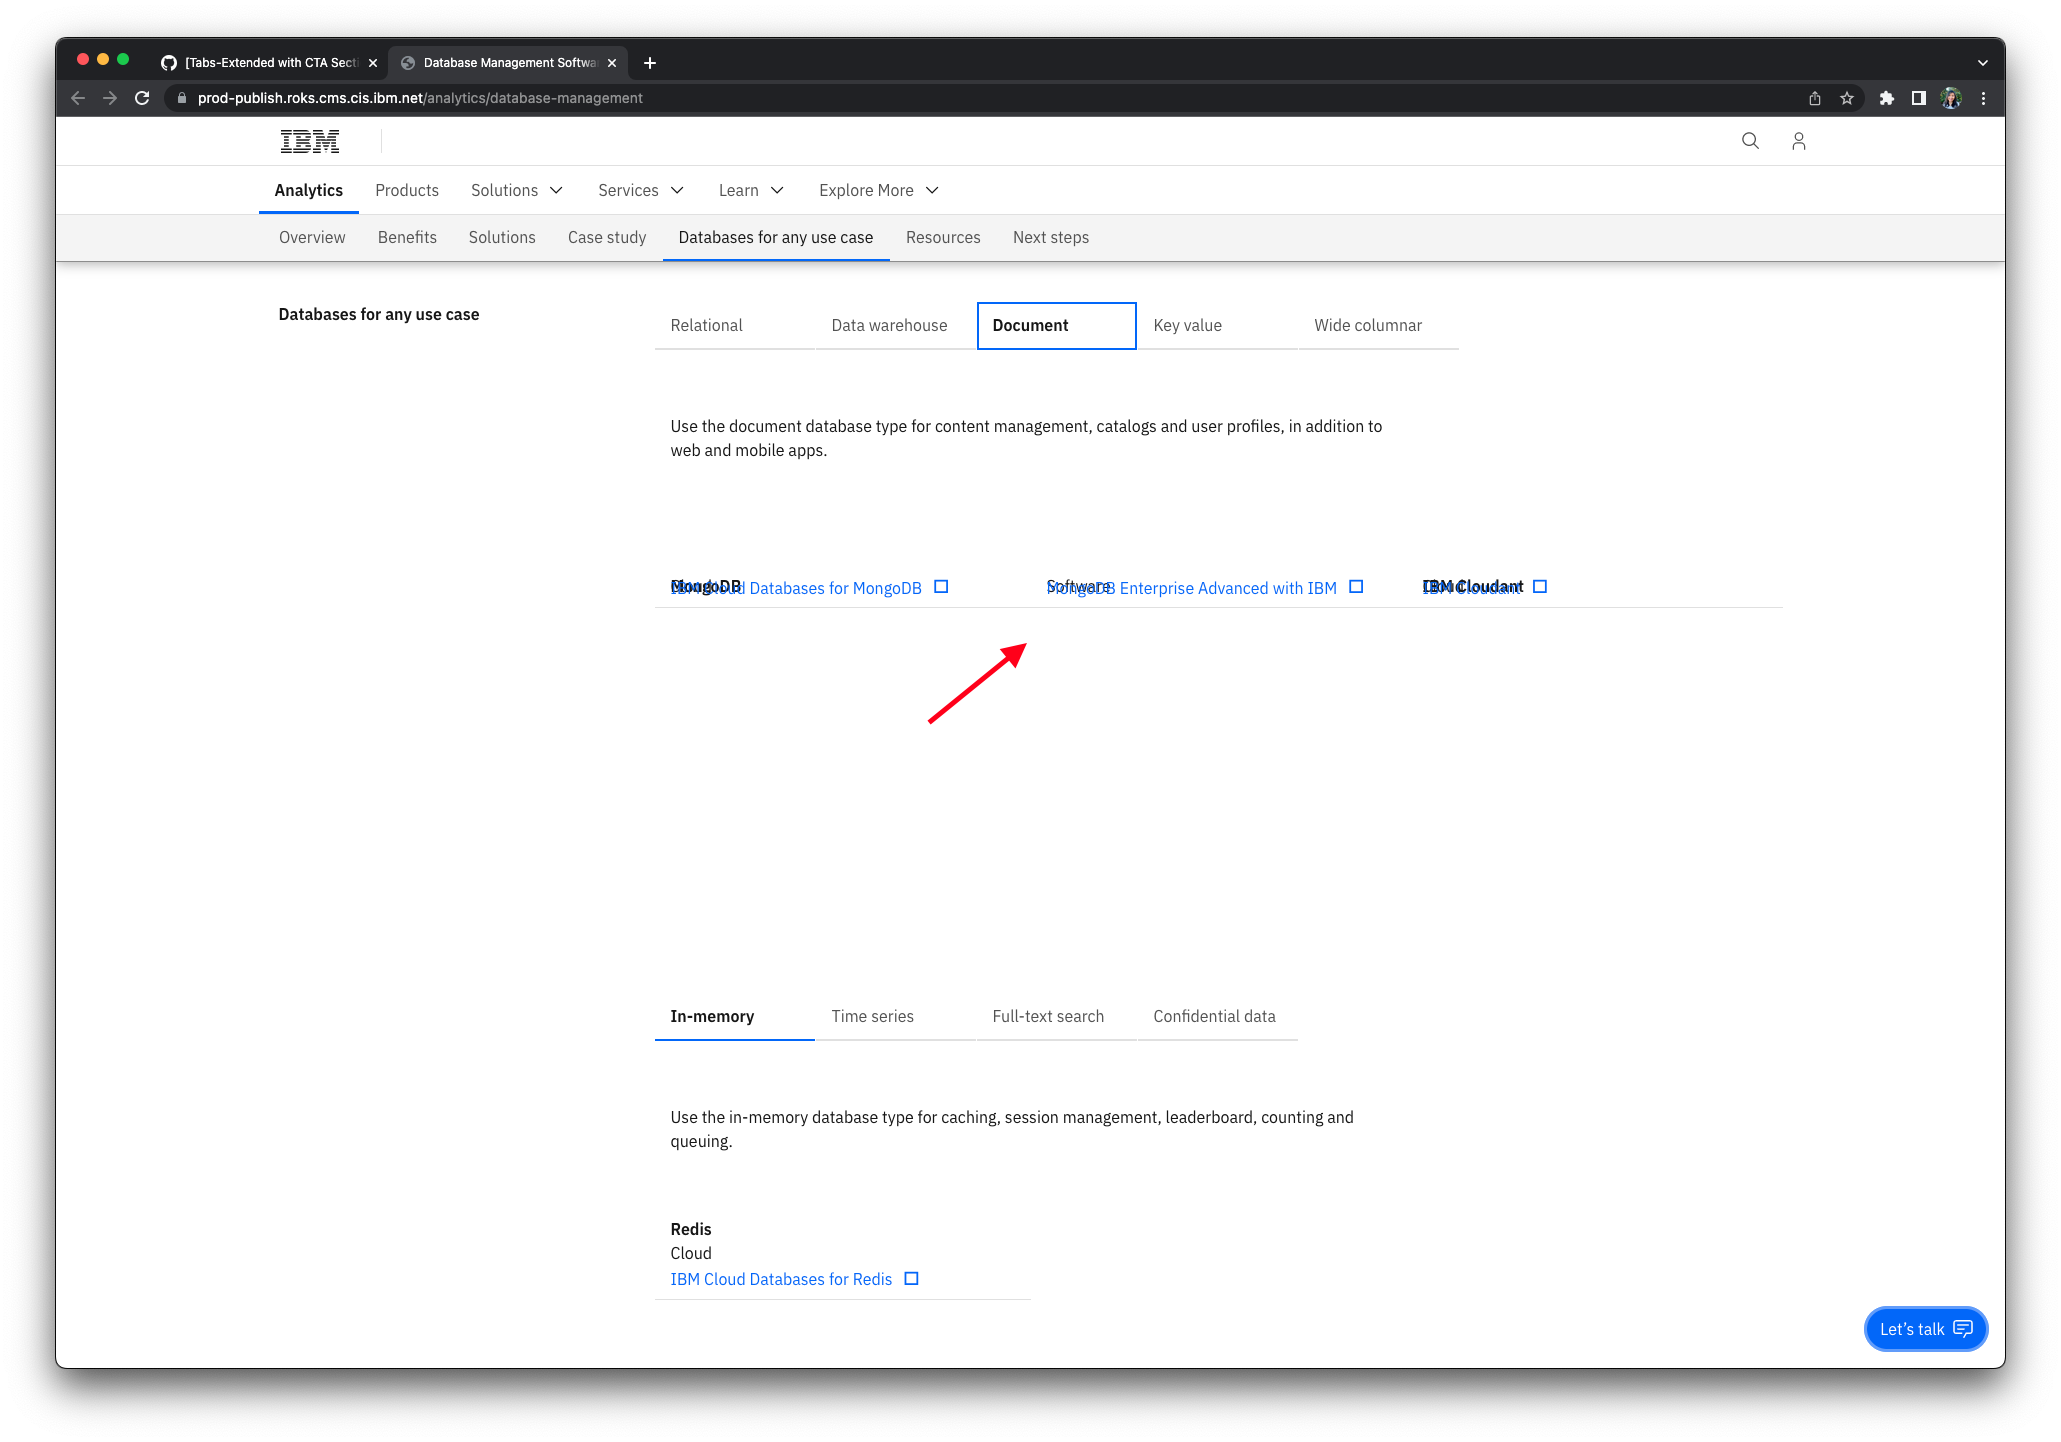The image size is (2061, 1442).
Task: Click the GitHub icon on the first tab
Action: [169, 62]
